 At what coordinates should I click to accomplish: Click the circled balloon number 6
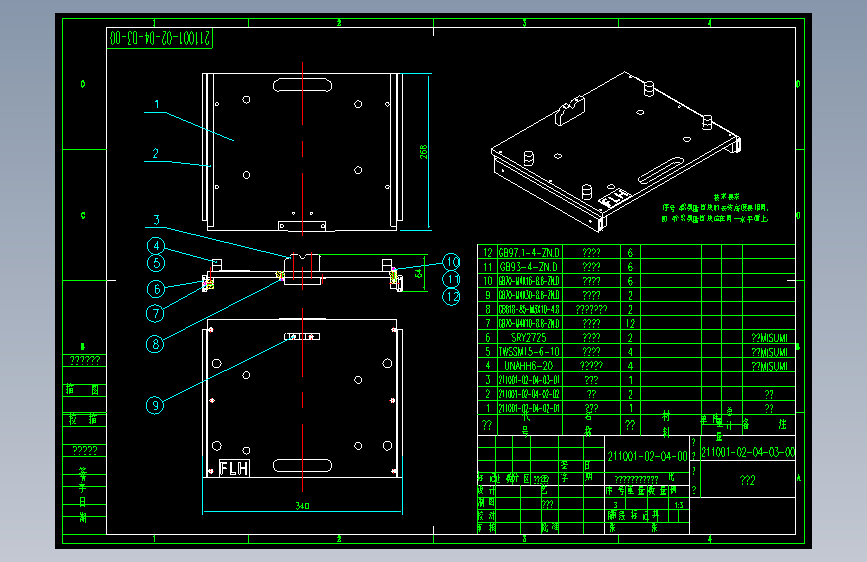tap(156, 289)
